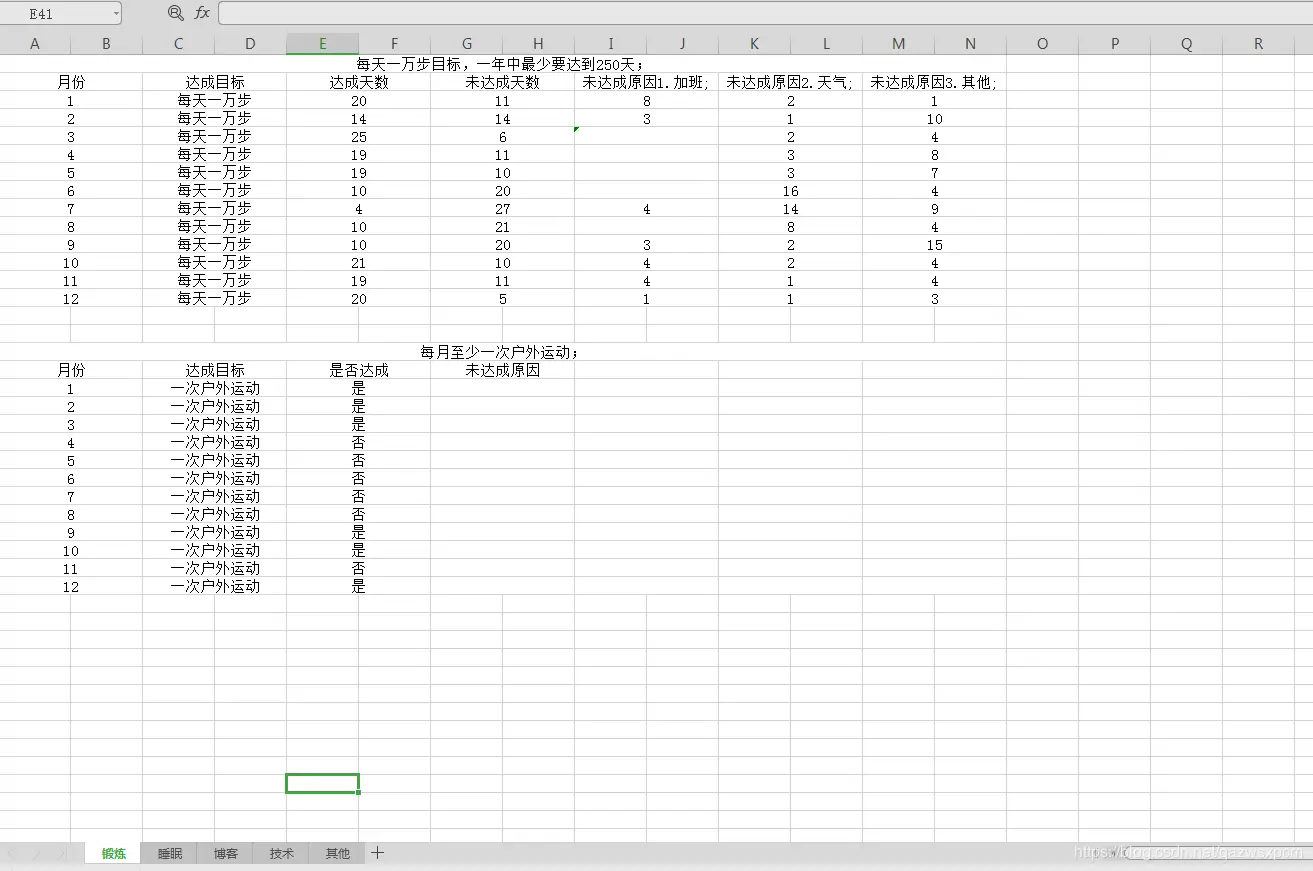Screen dimensions: 1313x871
Task: Click month 9 in the outdoor table
Action: 71,533
